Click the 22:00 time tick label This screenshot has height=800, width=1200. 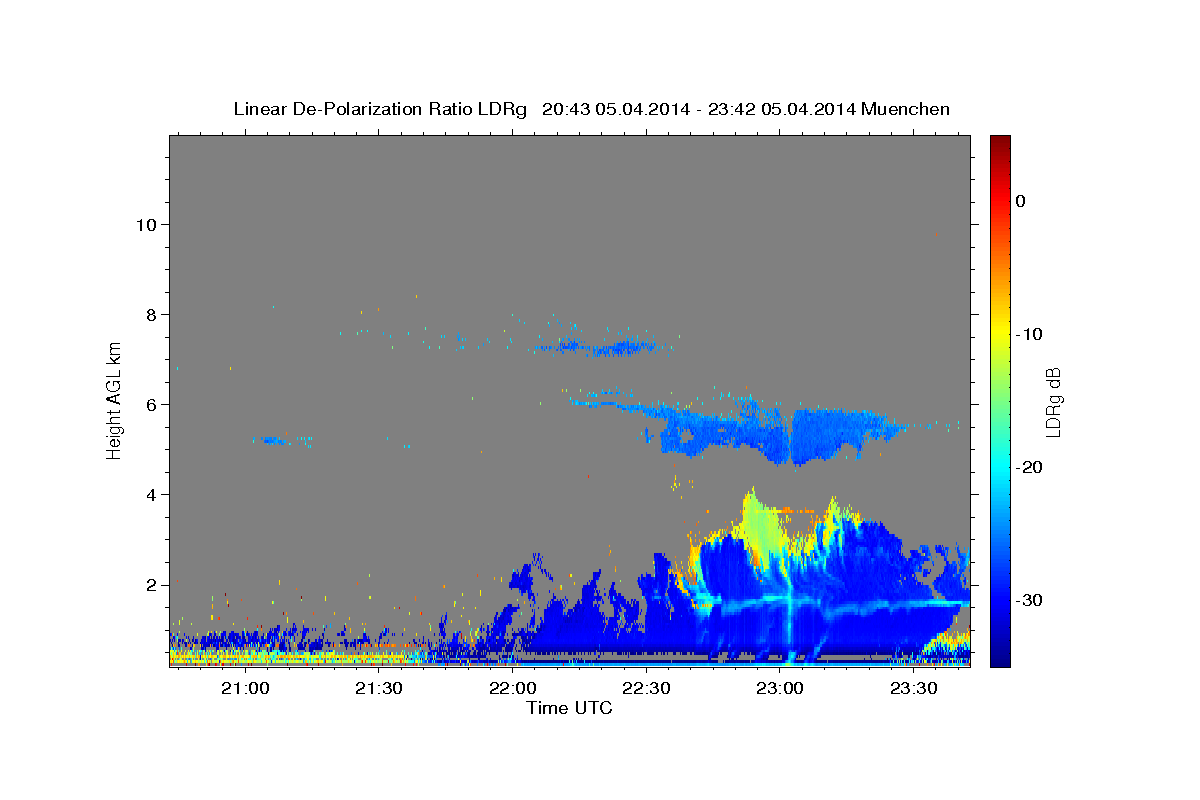click(512, 689)
